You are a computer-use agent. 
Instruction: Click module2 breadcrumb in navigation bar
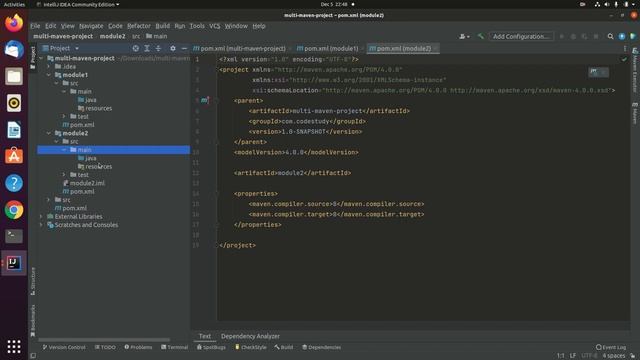pos(112,36)
